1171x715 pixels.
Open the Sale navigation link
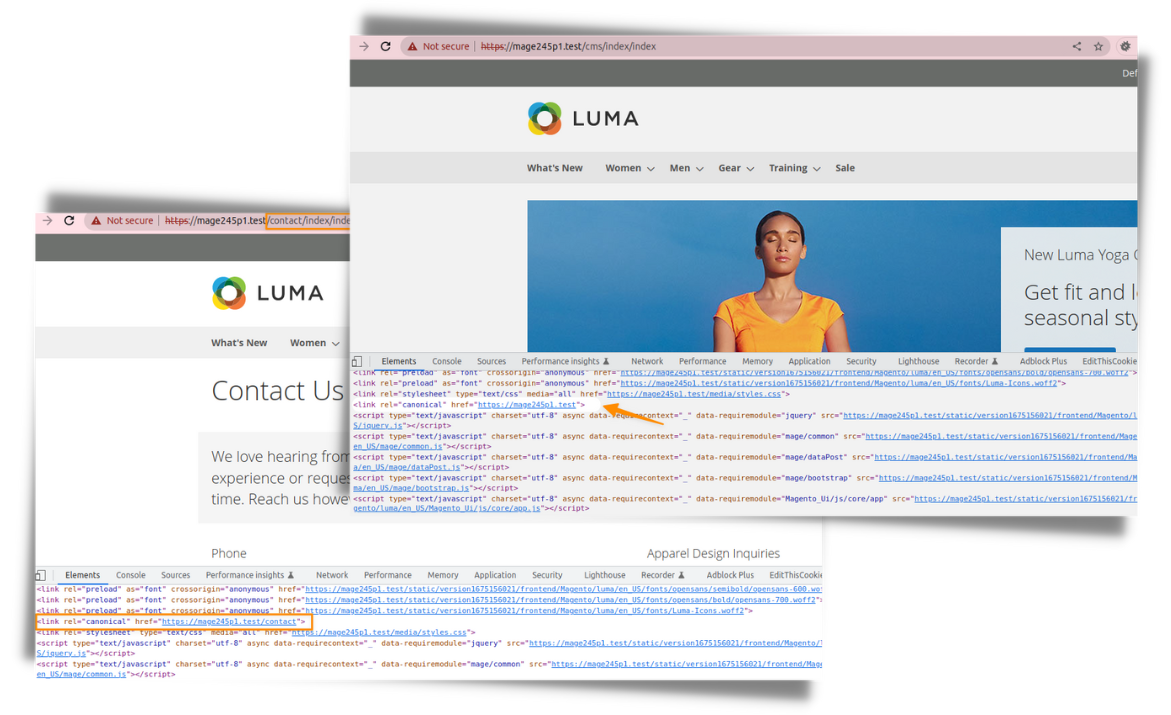pos(845,168)
